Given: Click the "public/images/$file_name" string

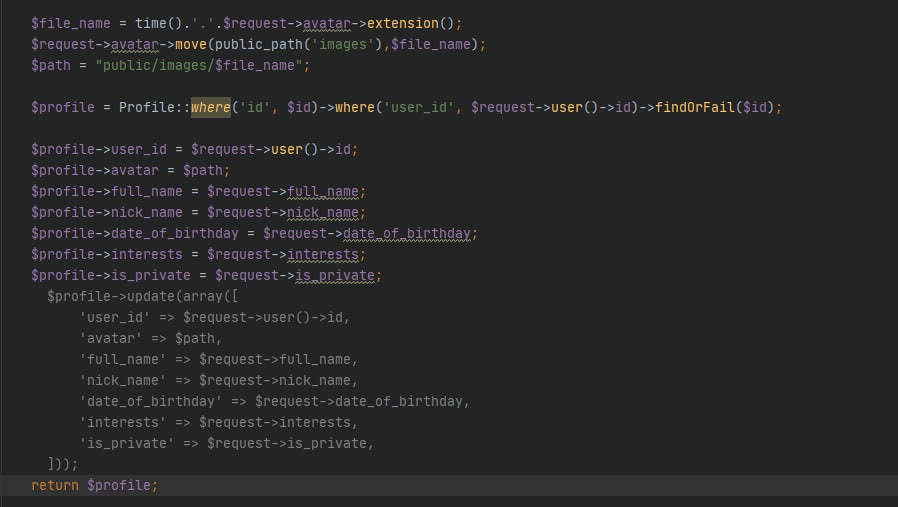Looking at the screenshot, I should coord(199,65).
